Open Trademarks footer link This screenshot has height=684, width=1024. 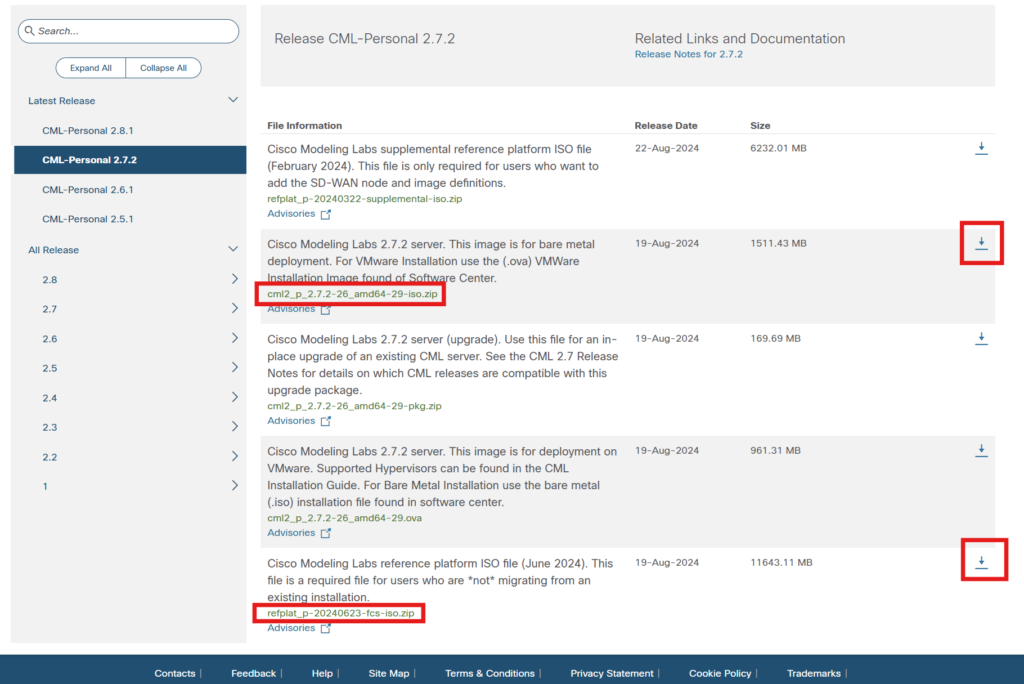coord(814,674)
